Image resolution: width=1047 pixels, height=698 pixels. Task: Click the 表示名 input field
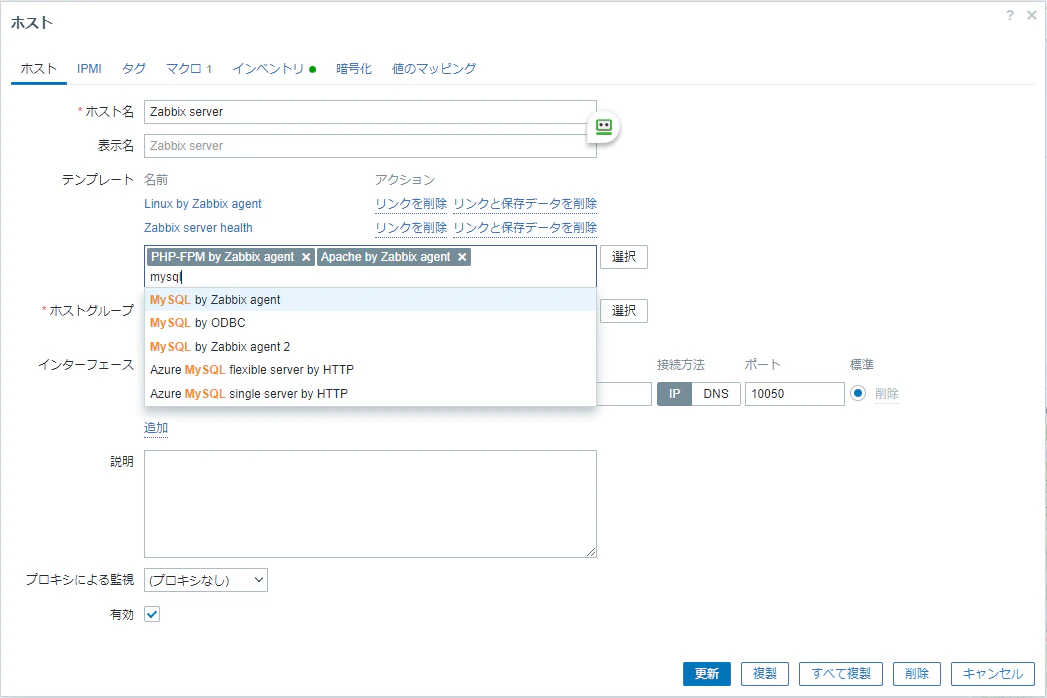pyautogui.click(x=370, y=146)
